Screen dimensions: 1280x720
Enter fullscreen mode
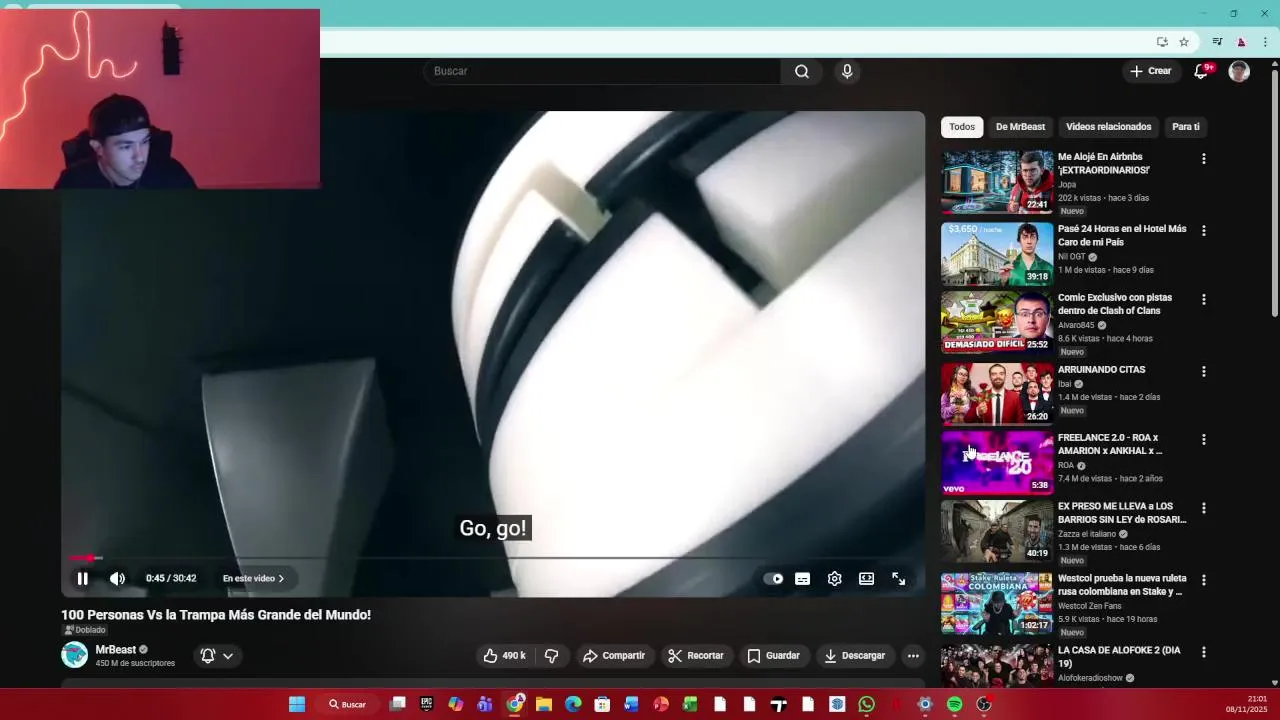898,578
